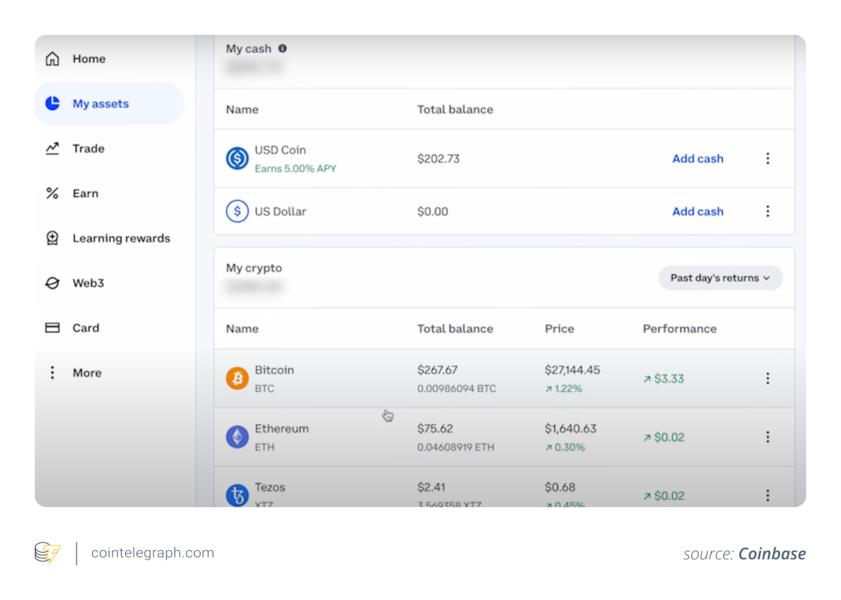Click the Earns 5.00% APY text

click(x=295, y=168)
